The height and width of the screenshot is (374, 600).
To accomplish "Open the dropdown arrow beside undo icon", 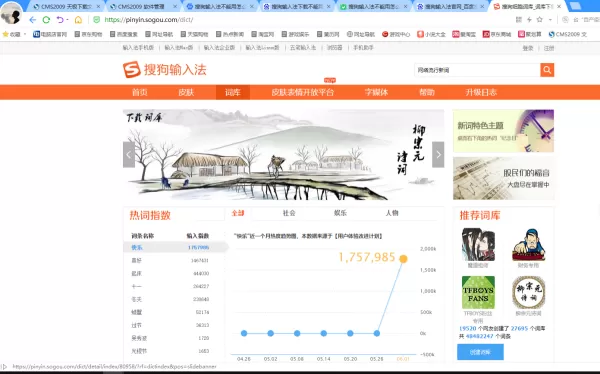I will tap(67, 20).
